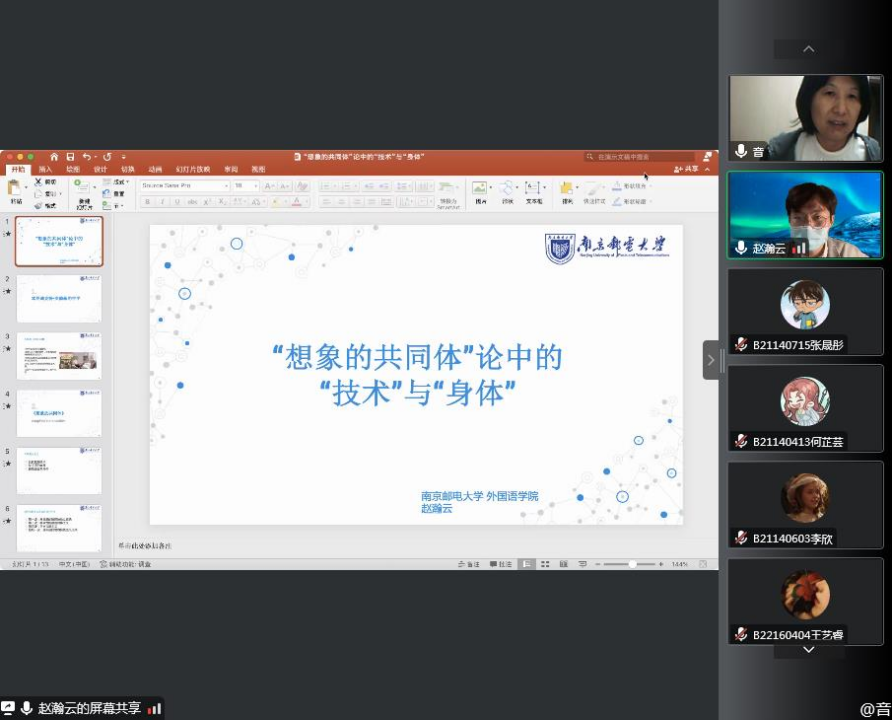Toggle the 备注 notes pane in status bar
The width and height of the screenshot is (892, 720).
(x=469, y=564)
